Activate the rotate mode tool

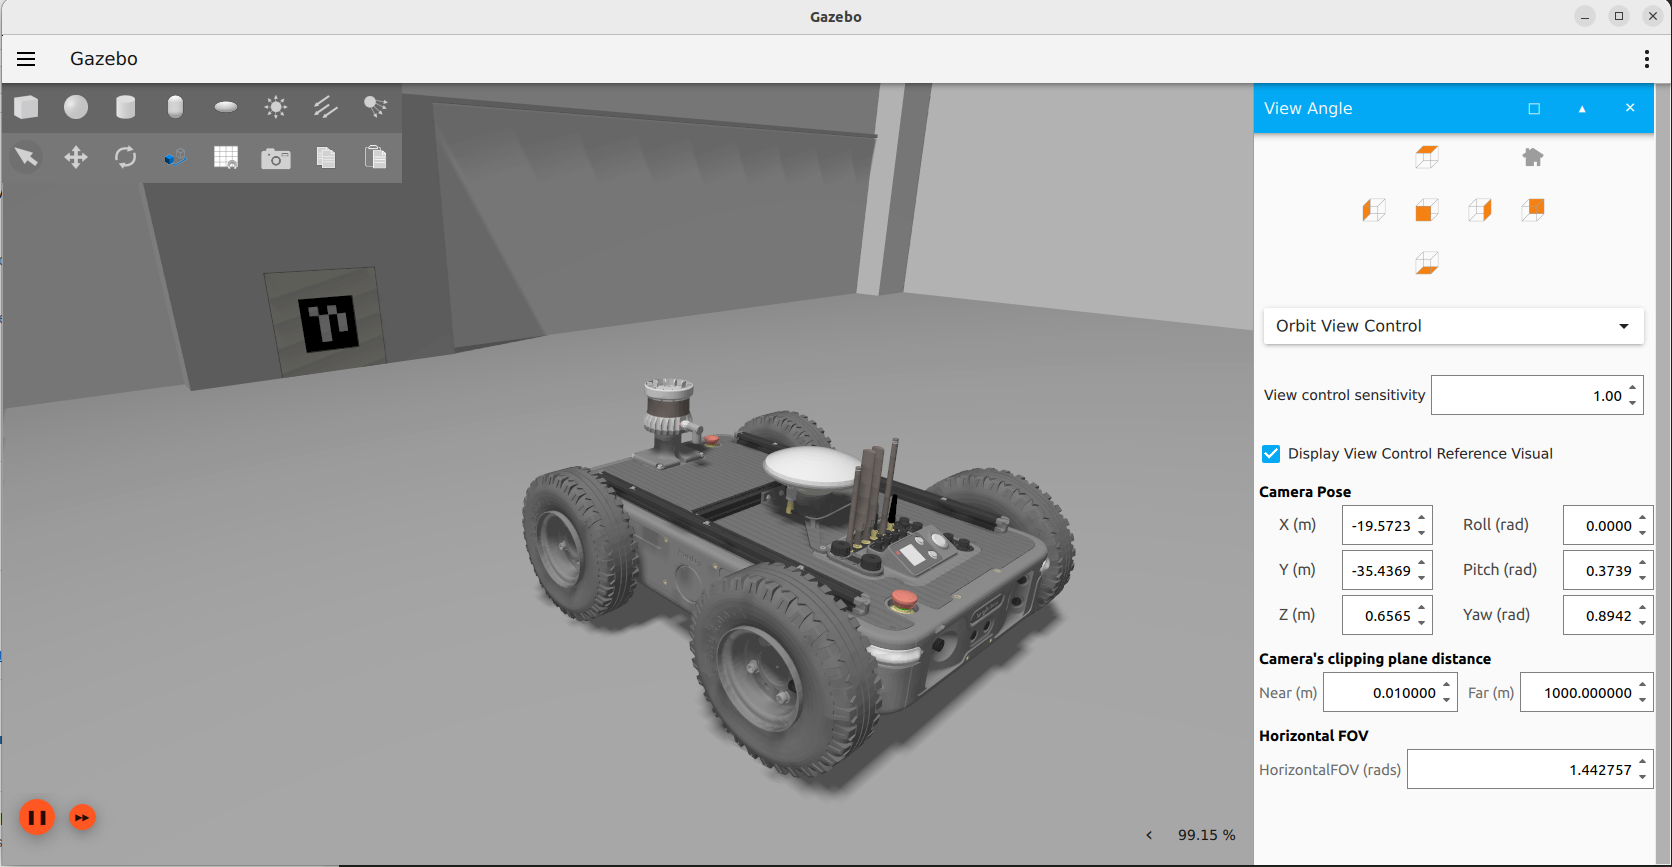click(x=125, y=157)
